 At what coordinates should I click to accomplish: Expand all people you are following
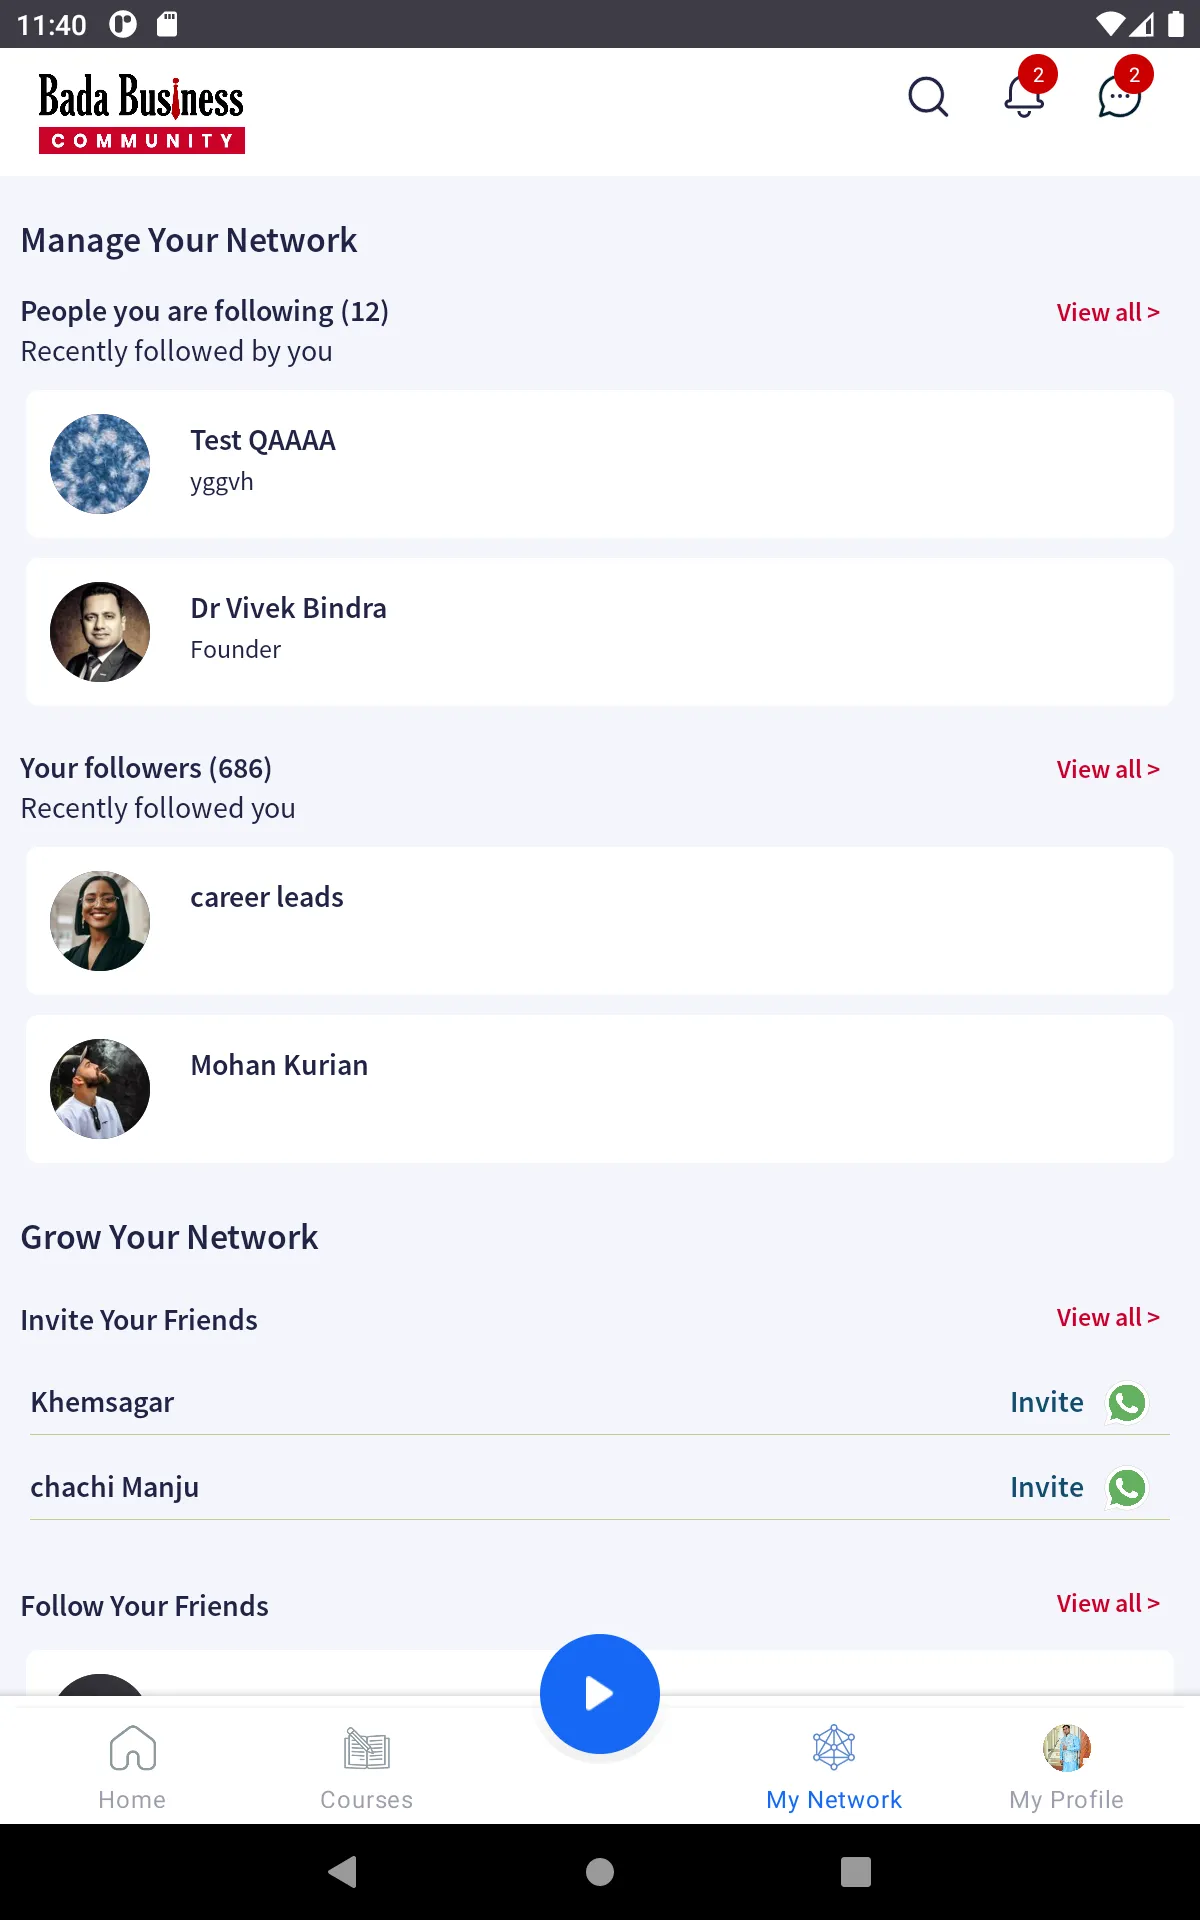click(1107, 312)
